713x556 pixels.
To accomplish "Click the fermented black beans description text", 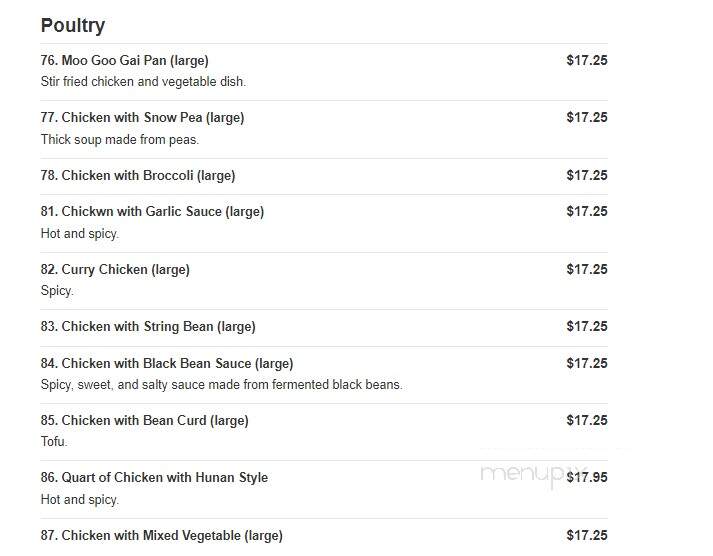I will point(221,385).
